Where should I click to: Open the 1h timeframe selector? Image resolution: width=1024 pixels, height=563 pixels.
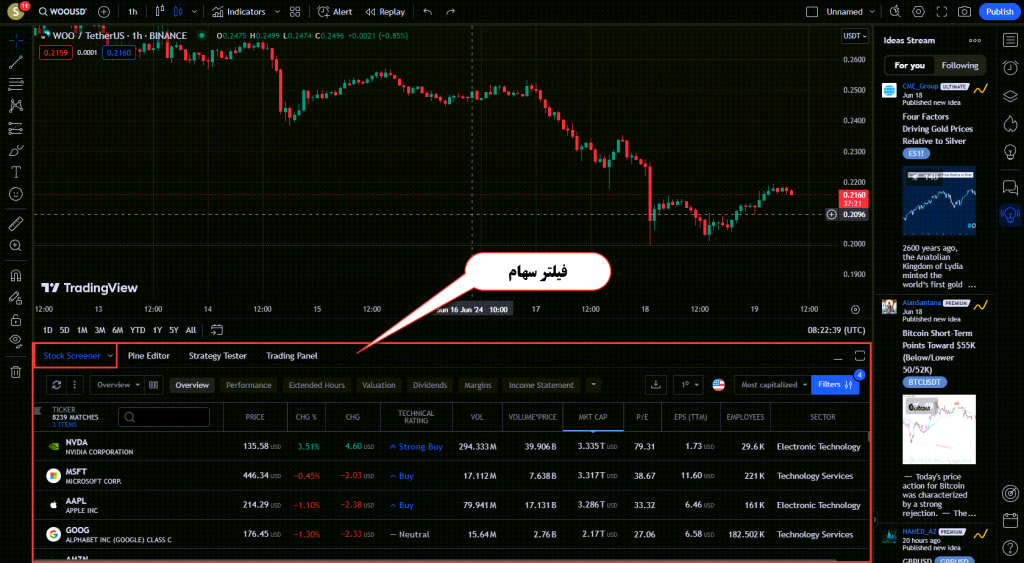point(133,12)
